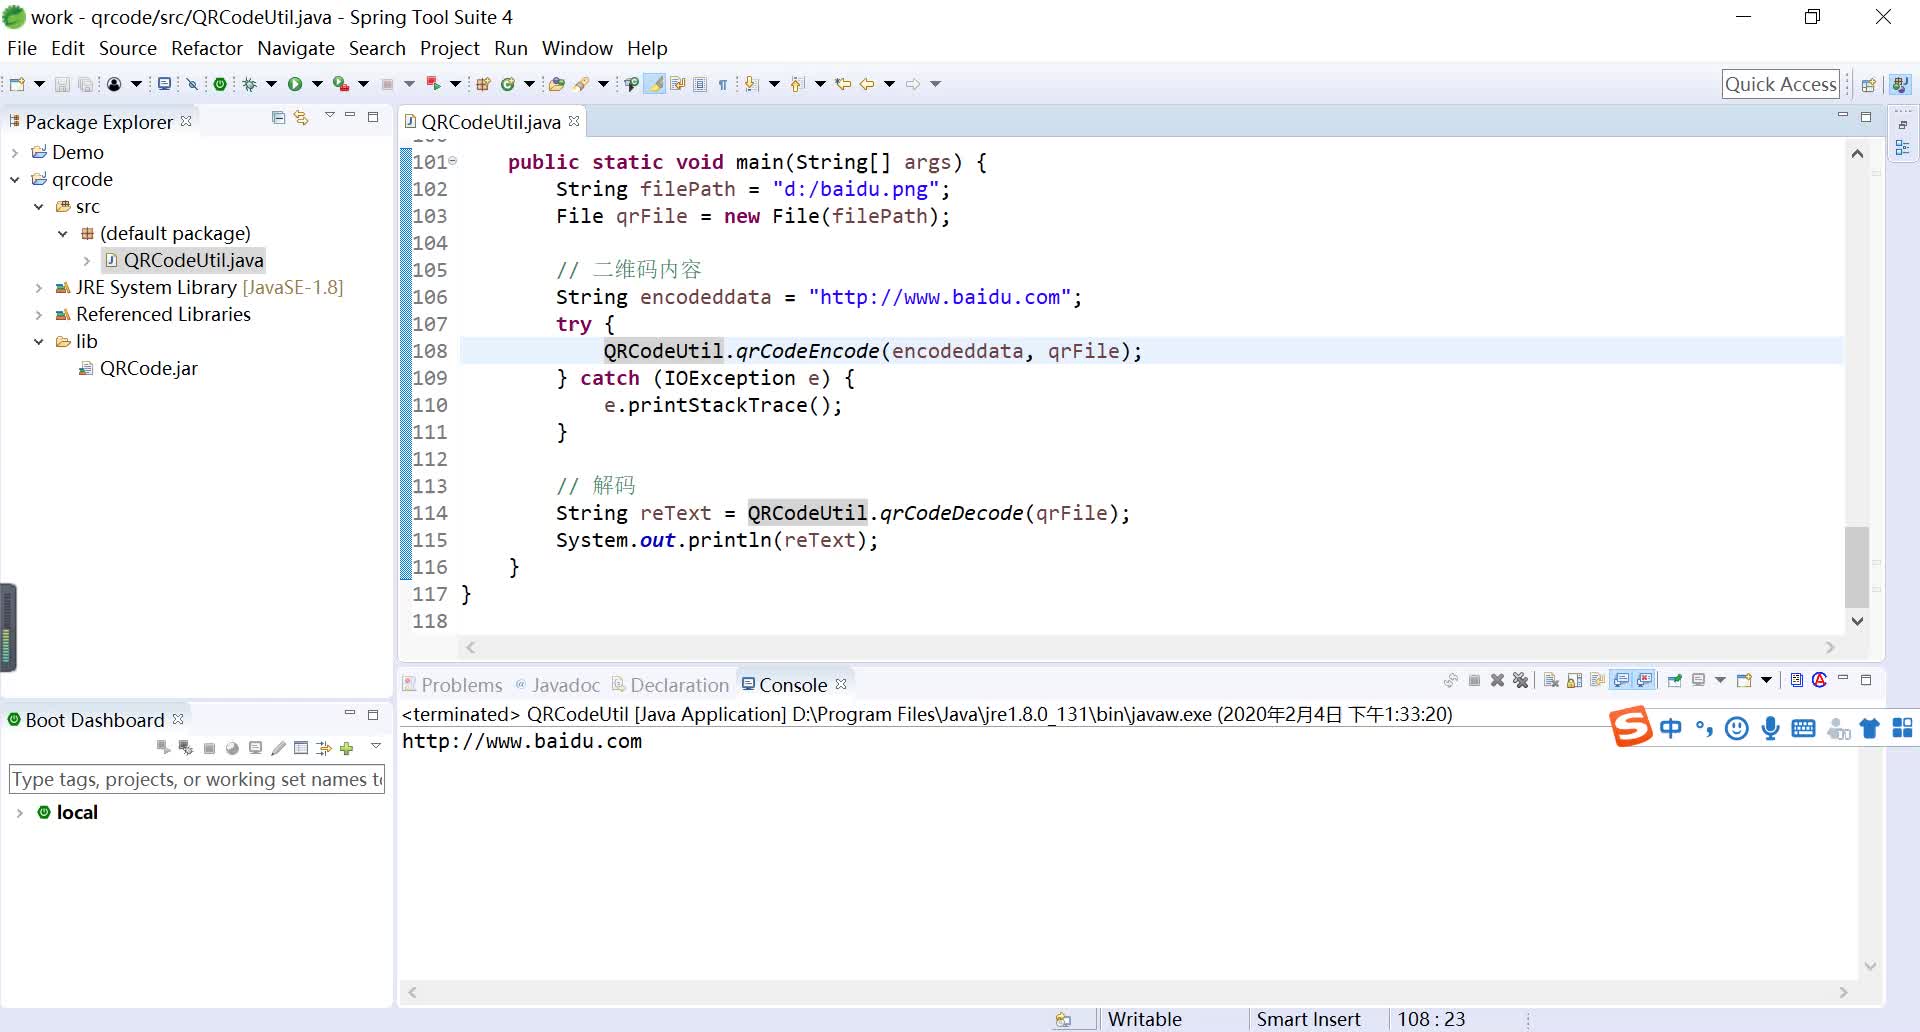The image size is (1920, 1032).
Task: Click the Open Type folder icon
Action: pos(557,84)
